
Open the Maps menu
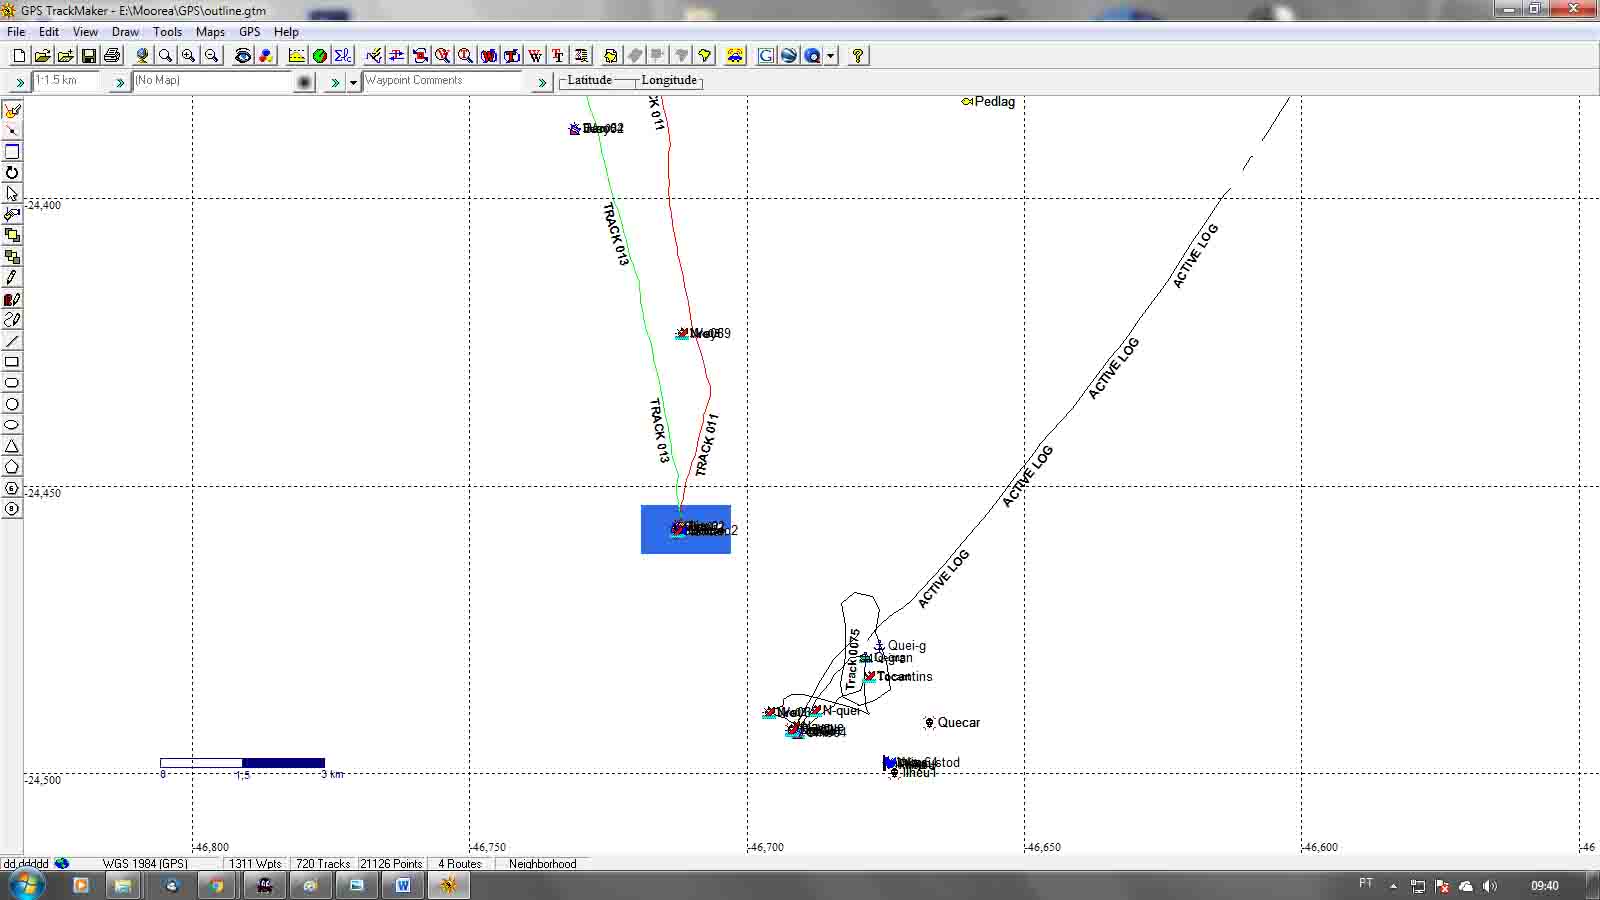click(210, 32)
